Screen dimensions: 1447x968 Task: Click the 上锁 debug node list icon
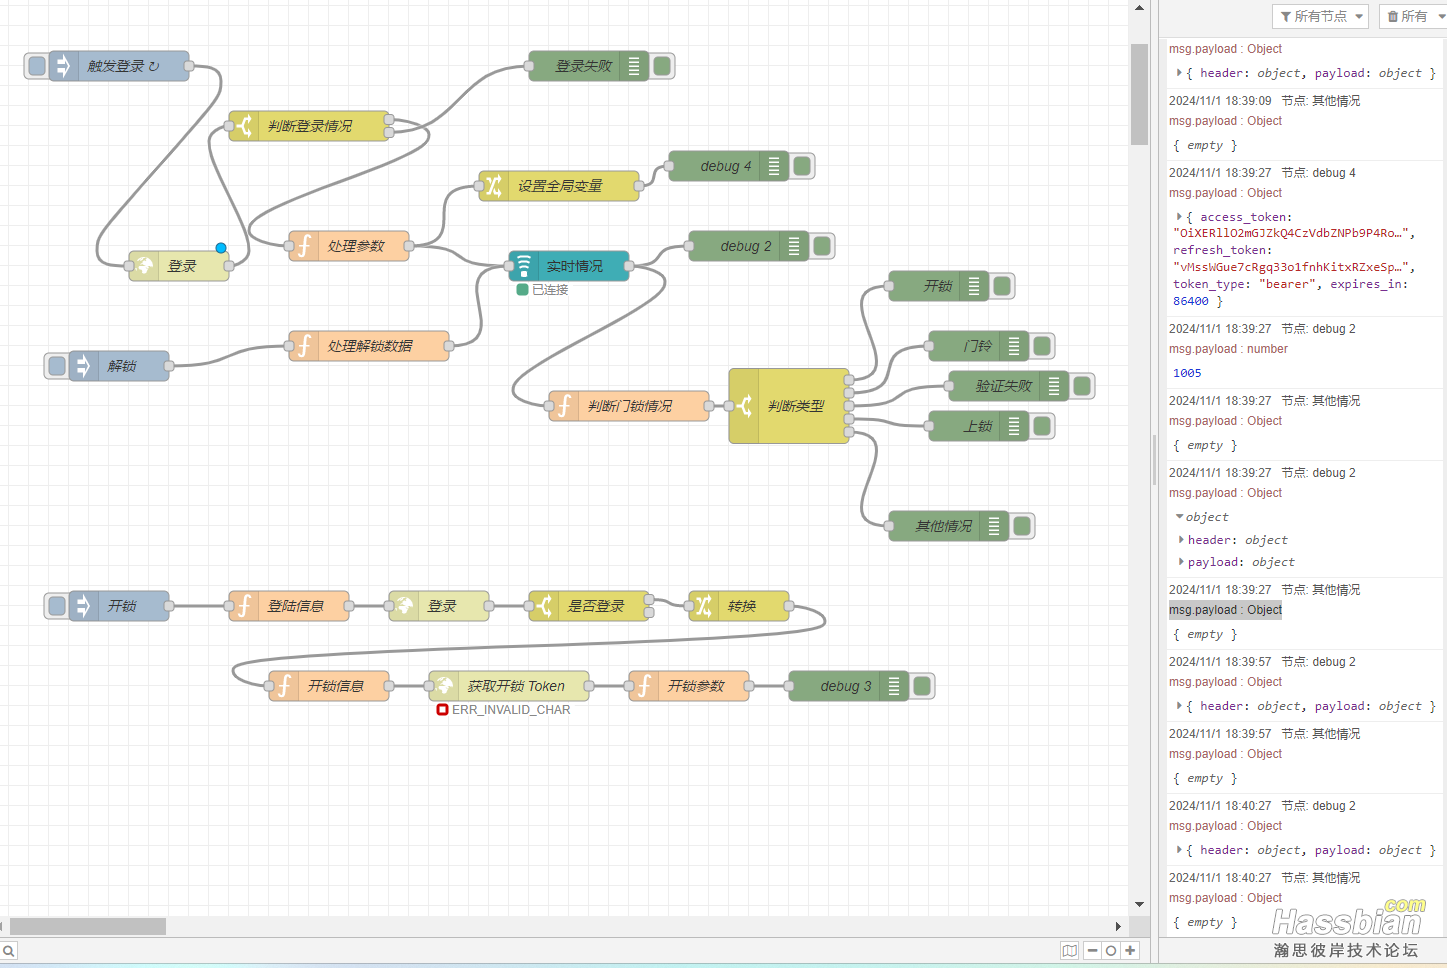1014,426
